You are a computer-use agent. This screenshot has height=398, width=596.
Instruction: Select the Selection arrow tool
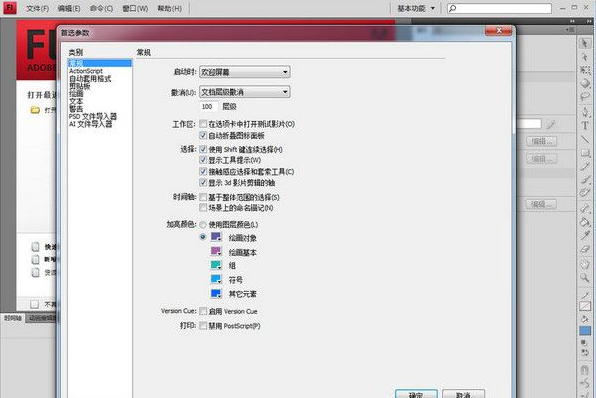(585, 44)
